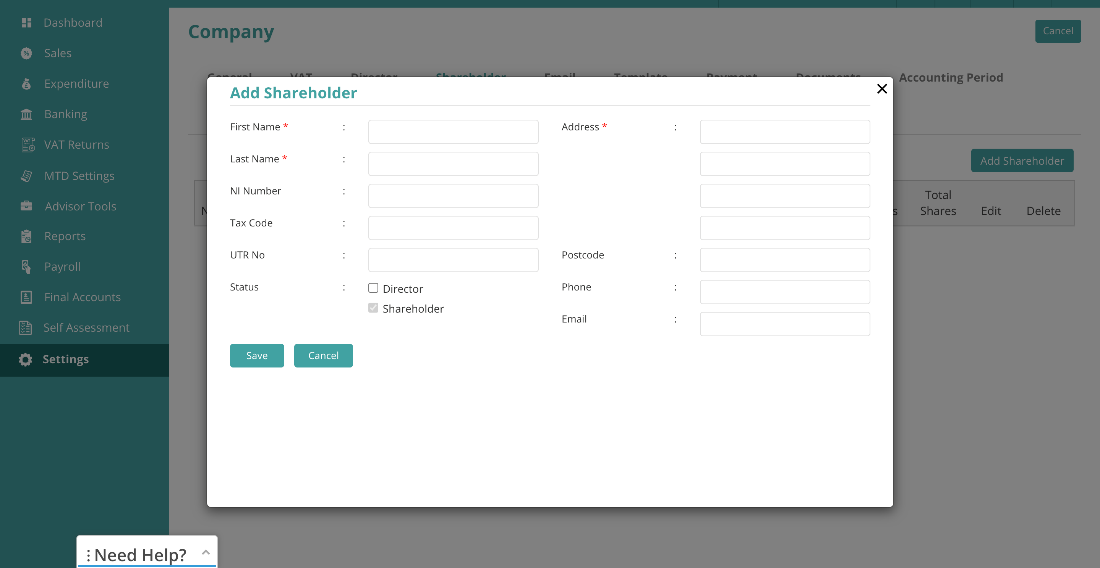Focus the Postcode field
1100x568 pixels.
click(785, 259)
